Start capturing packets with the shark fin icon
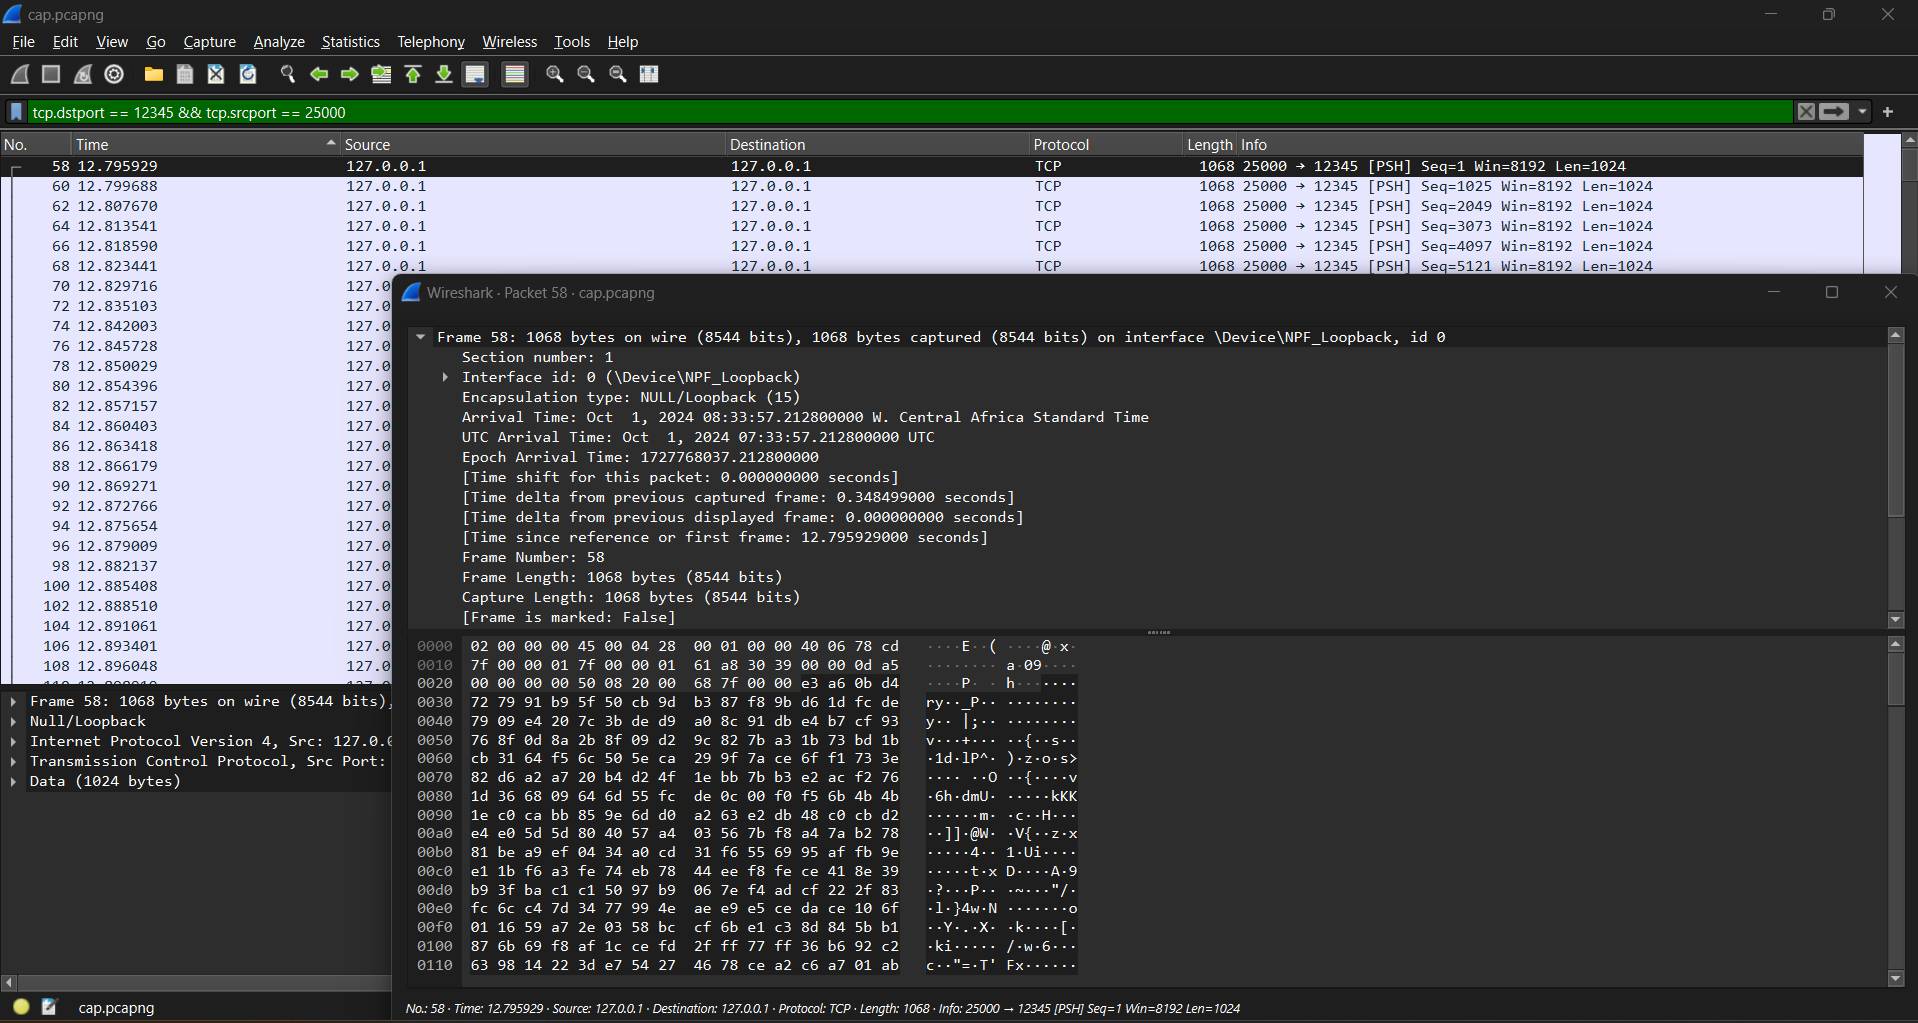The width and height of the screenshot is (1918, 1023). pyautogui.click(x=20, y=74)
